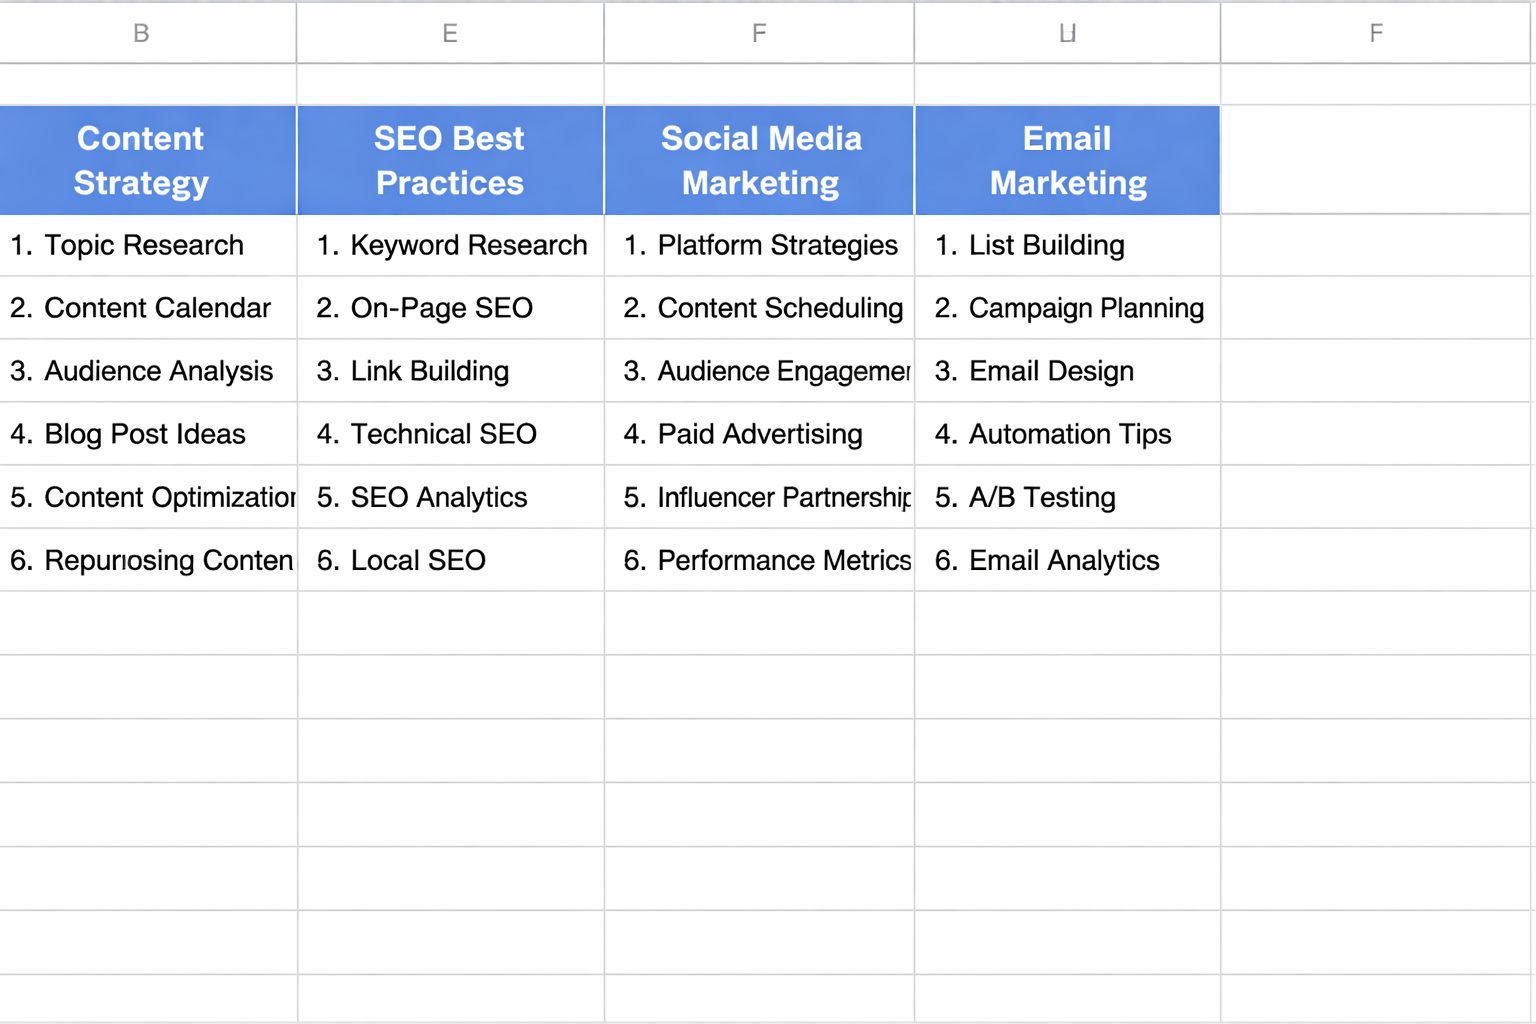Click the Performance Metrics cell
The image size is (1536, 1024).
pyautogui.click(x=759, y=560)
